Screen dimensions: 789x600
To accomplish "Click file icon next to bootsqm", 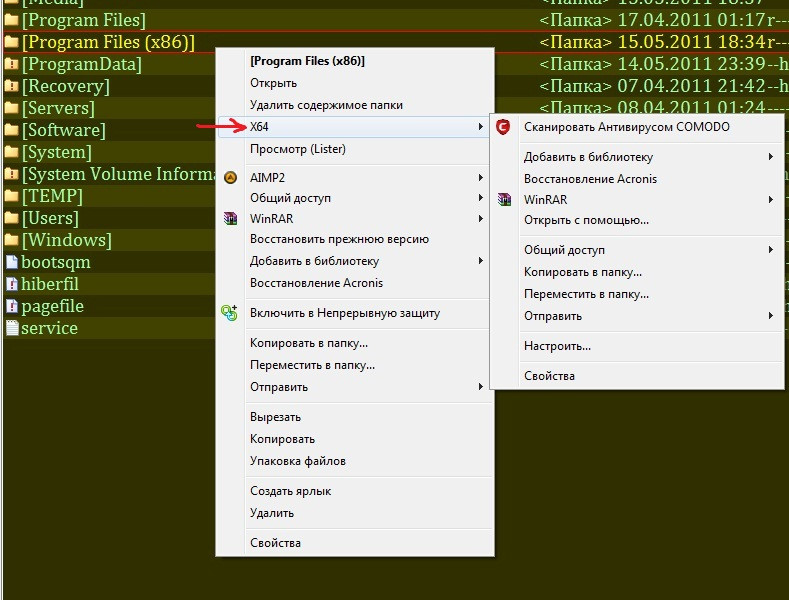I will pos(12,262).
